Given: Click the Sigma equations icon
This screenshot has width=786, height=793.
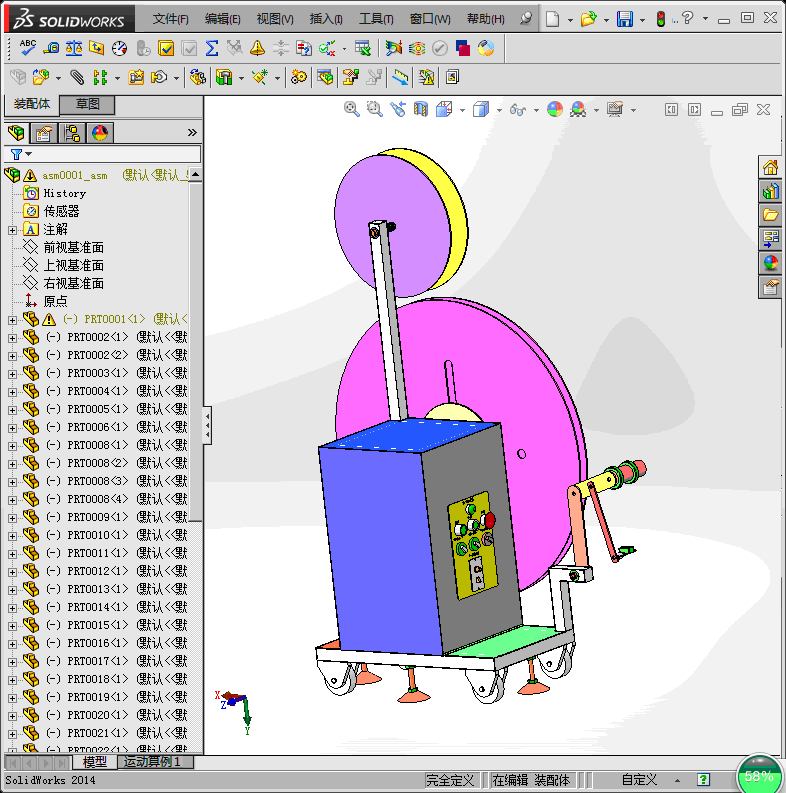Looking at the screenshot, I should 212,48.
